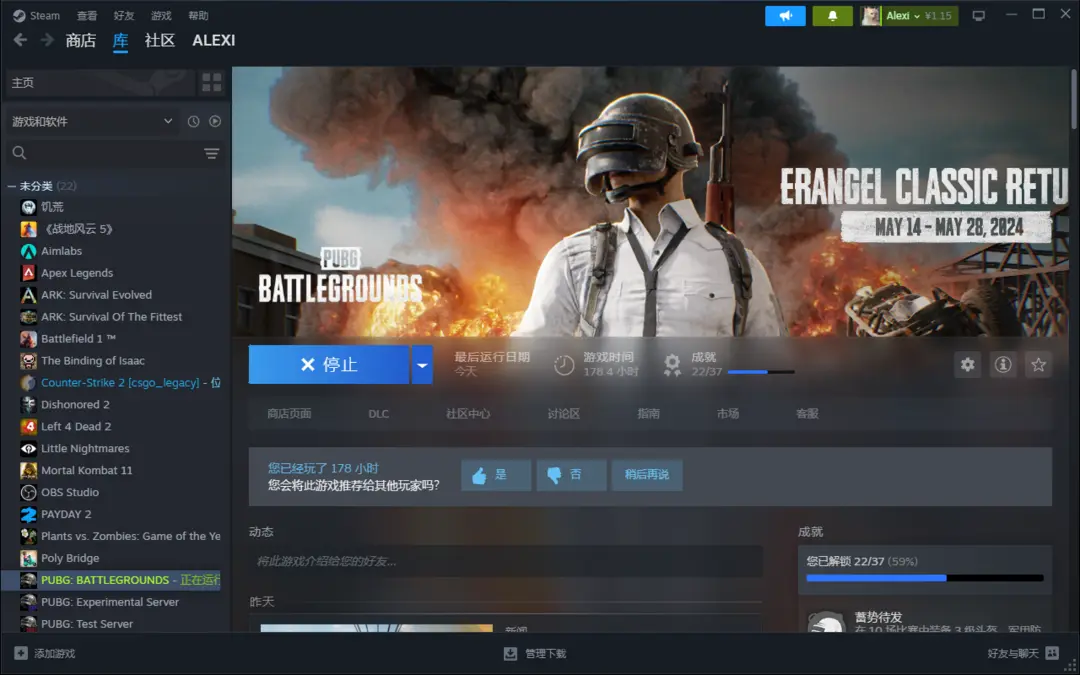This screenshot has height=675, width=1080.
Task: Select PUBG: Experimental Server in library
Action: [110, 602]
